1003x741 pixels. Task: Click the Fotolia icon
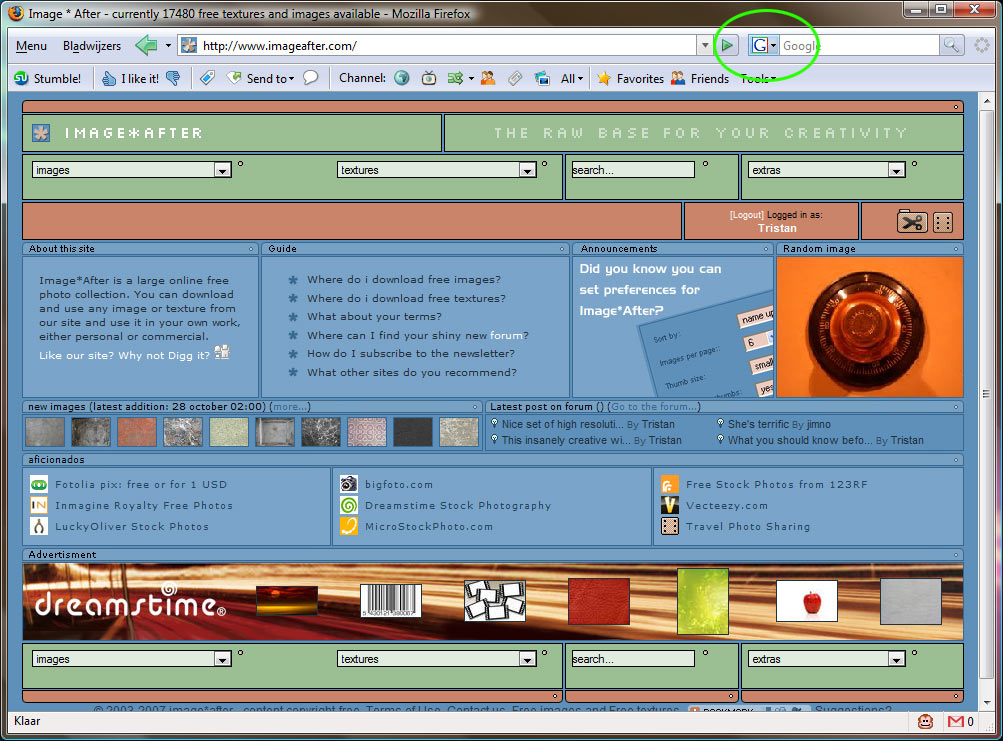(x=39, y=484)
